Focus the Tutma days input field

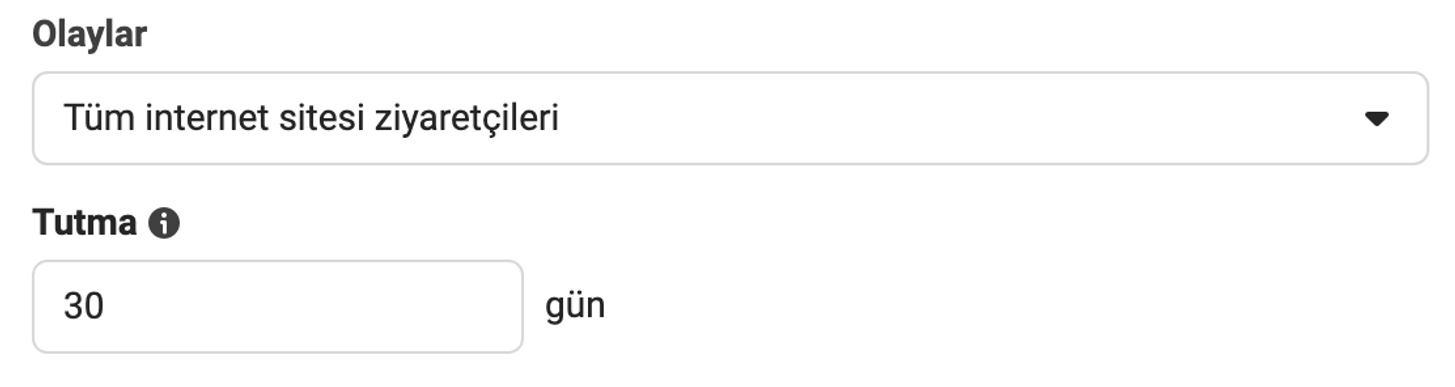(x=278, y=306)
